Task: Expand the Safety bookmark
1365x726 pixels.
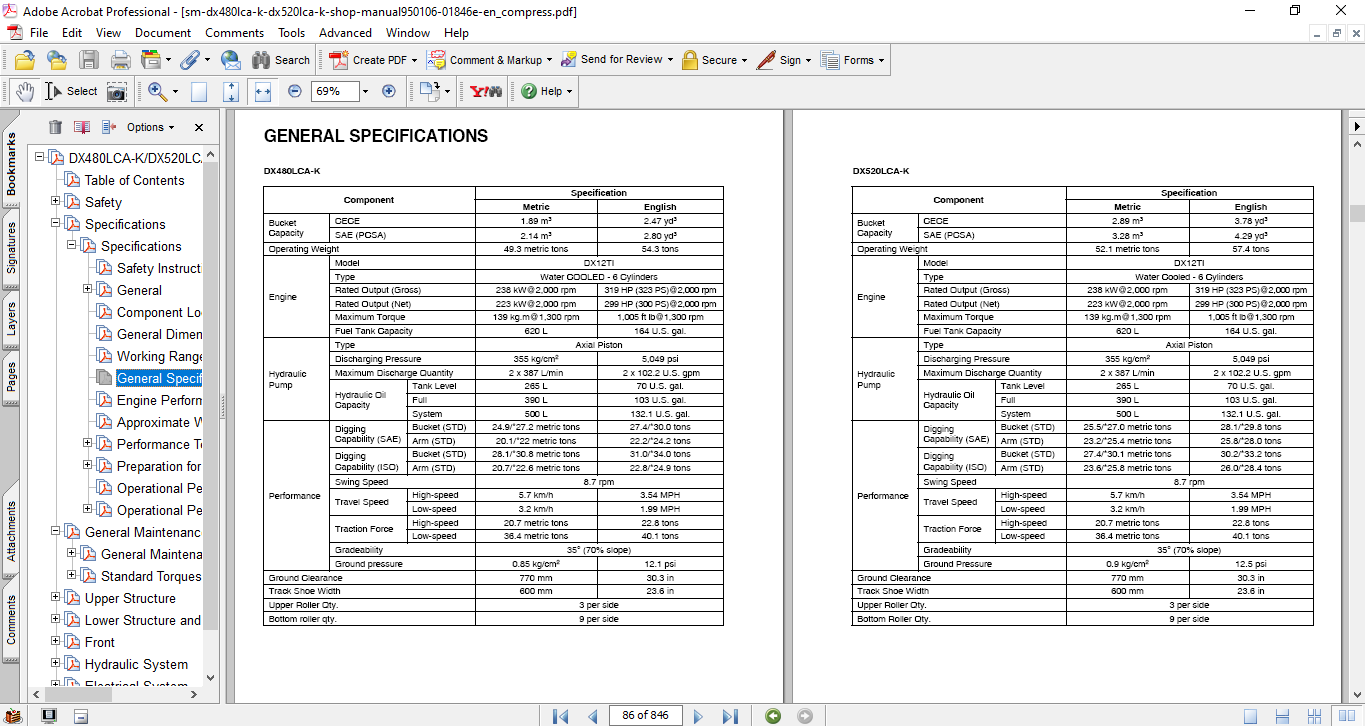Action: 56,202
